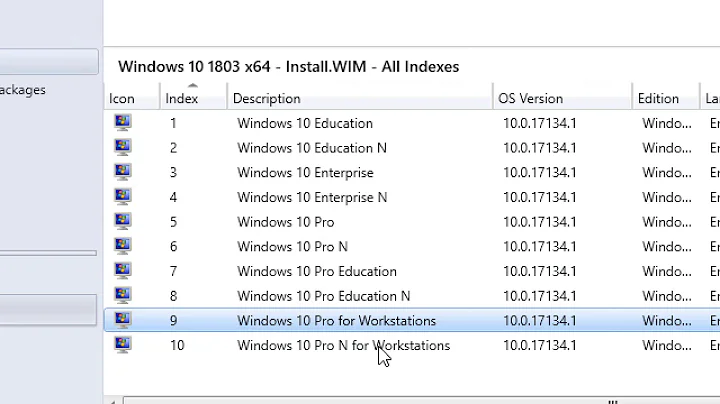Click the Windows 10 Enterprise N row icon
Image resolution: width=720 pixels, height=404 pixels.
coord(123,197)
